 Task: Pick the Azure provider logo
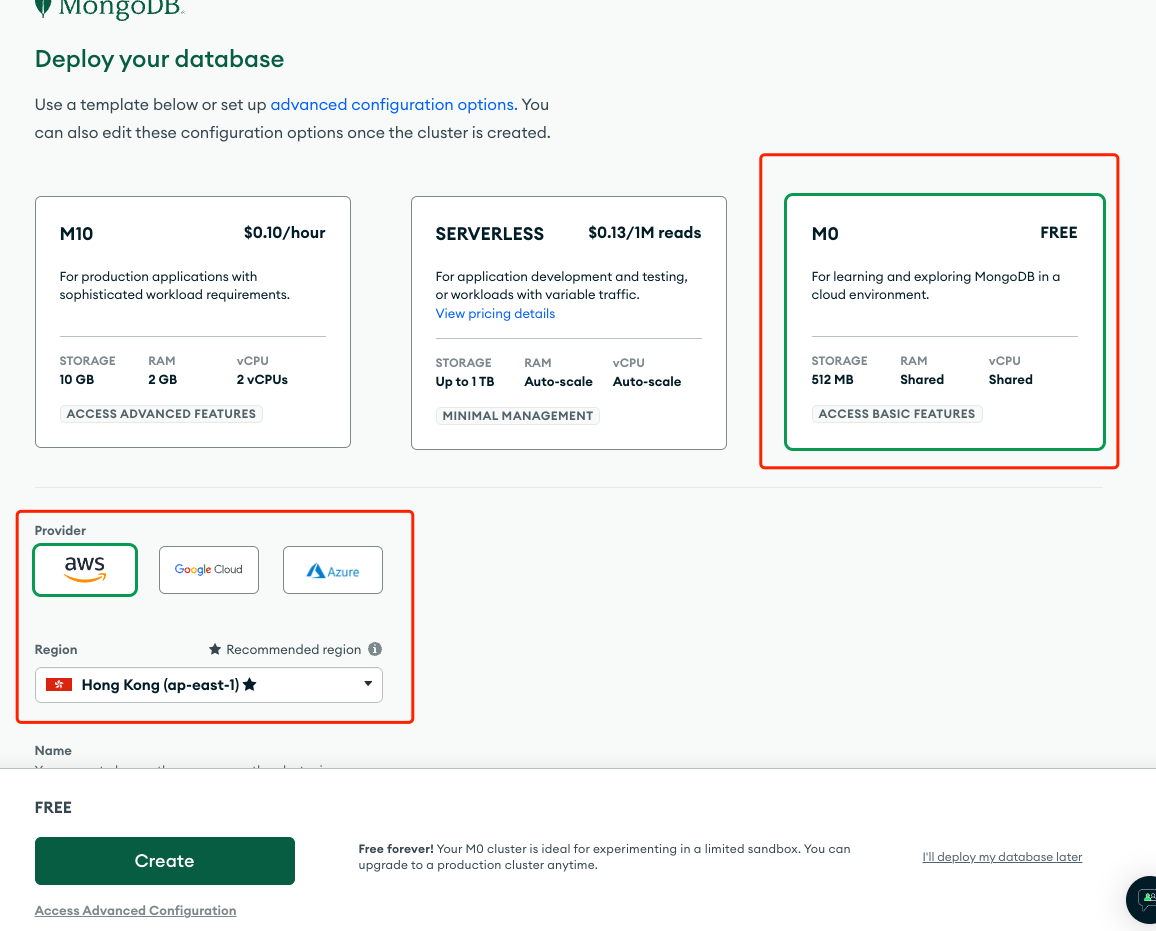pos(333,570)
